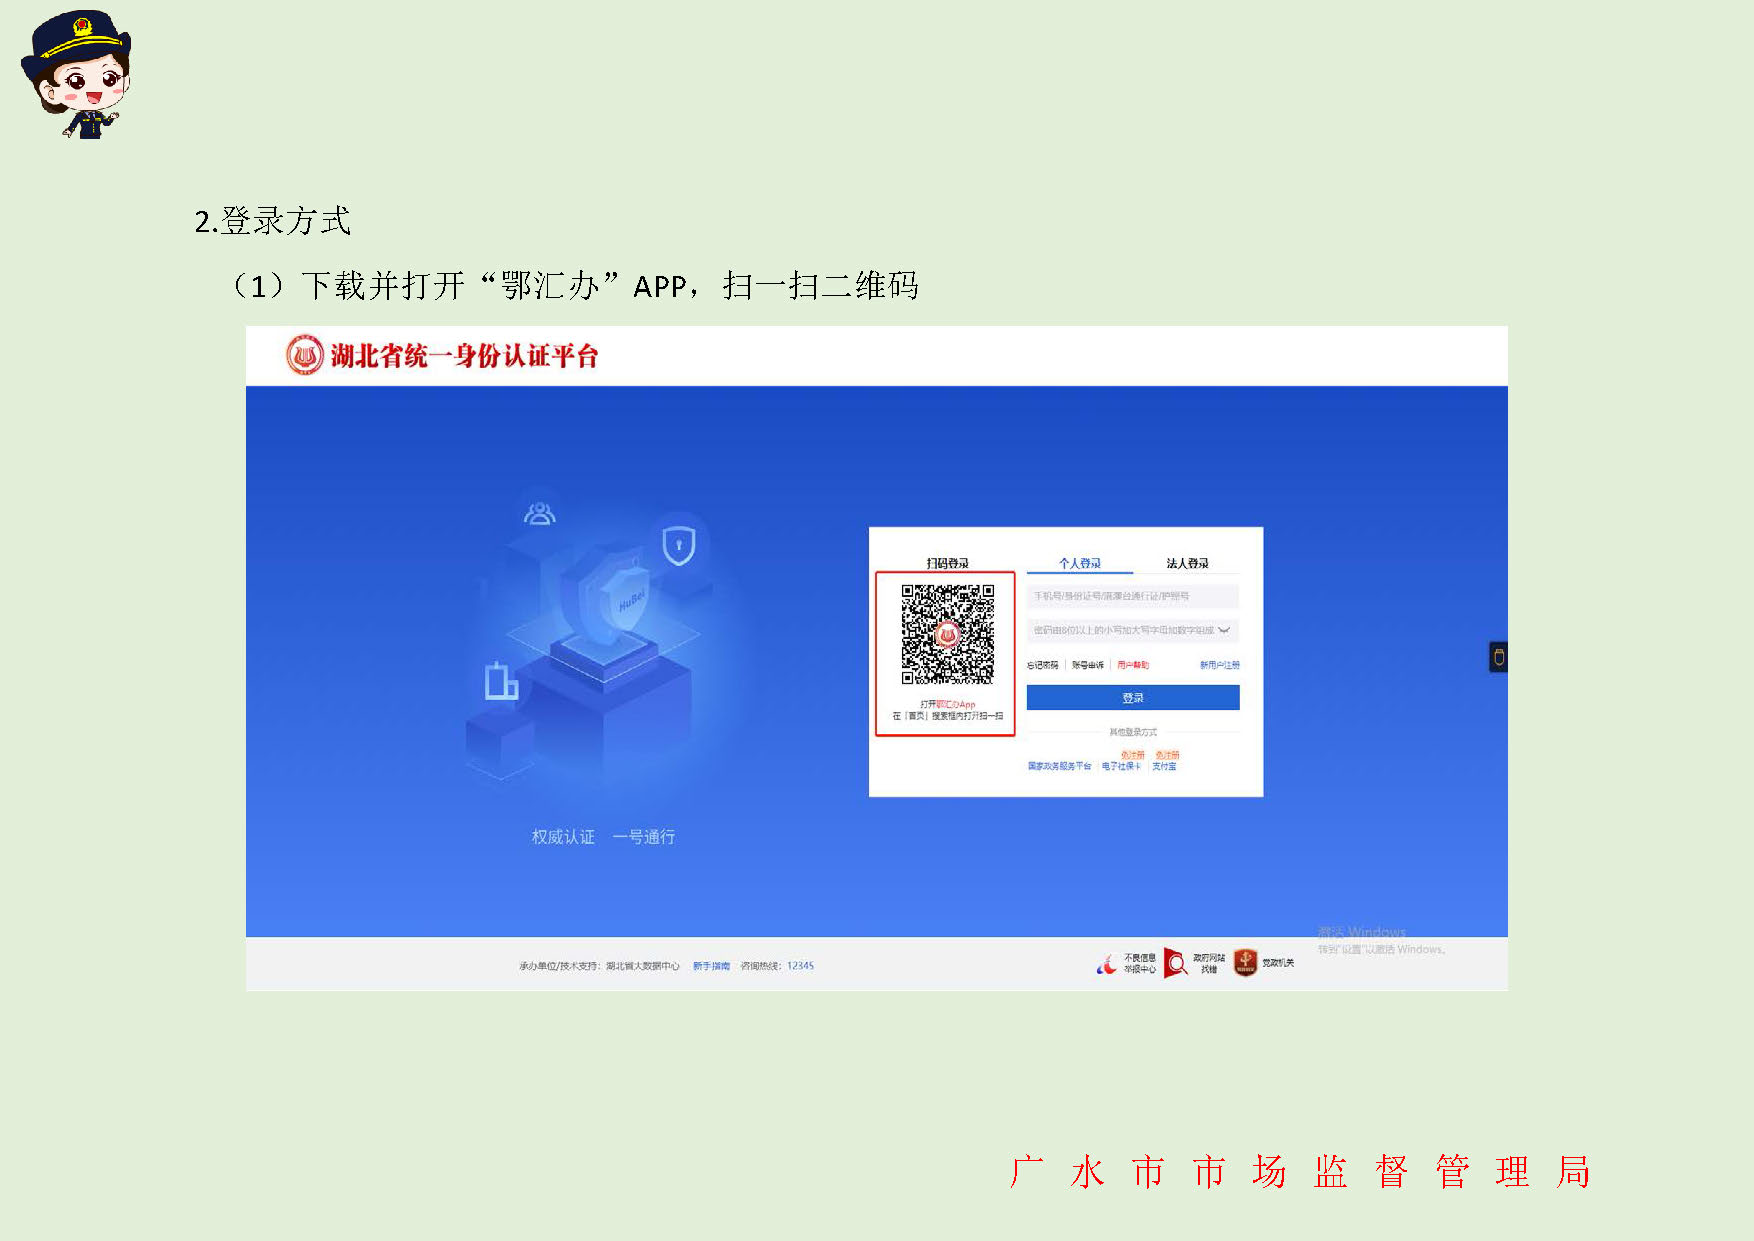Click the users group icon in illustration
The height and width of the screenshot is (1241, 1754).
click(540, 514)
